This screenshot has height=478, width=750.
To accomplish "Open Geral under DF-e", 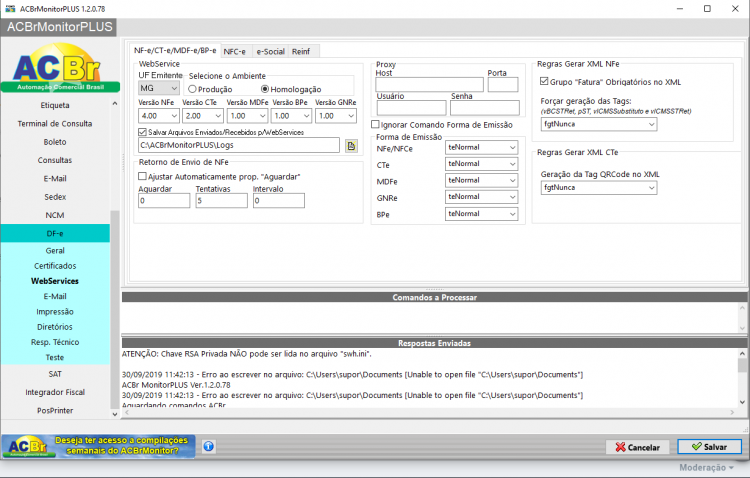I will (x=55, y=251).
